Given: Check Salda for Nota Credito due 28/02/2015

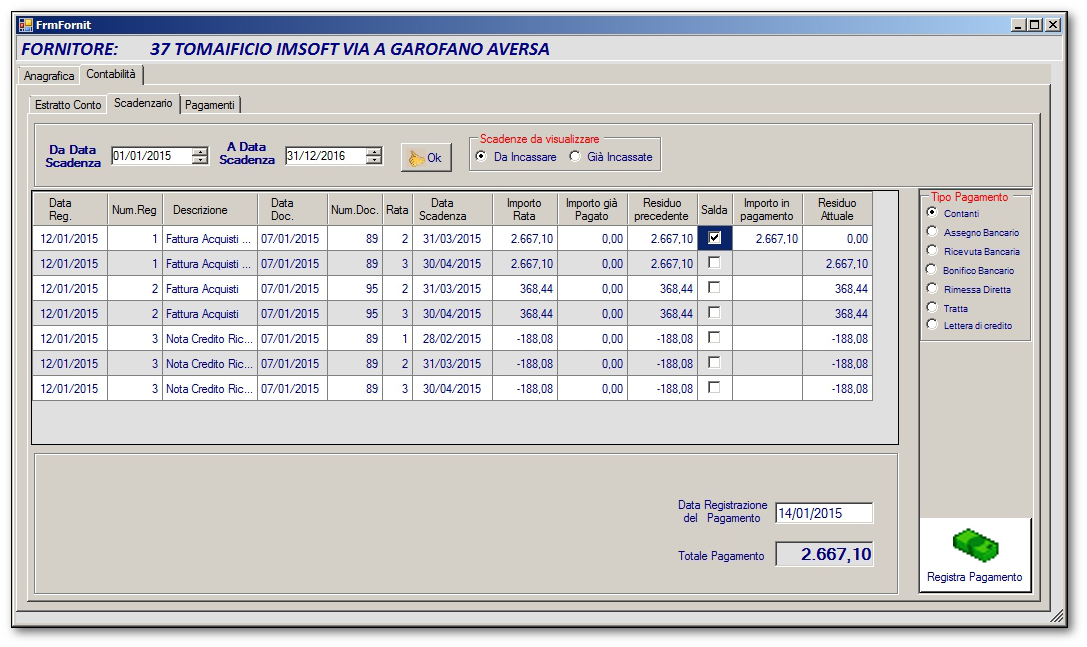Looking at the screenshot, I should point(714,338).
